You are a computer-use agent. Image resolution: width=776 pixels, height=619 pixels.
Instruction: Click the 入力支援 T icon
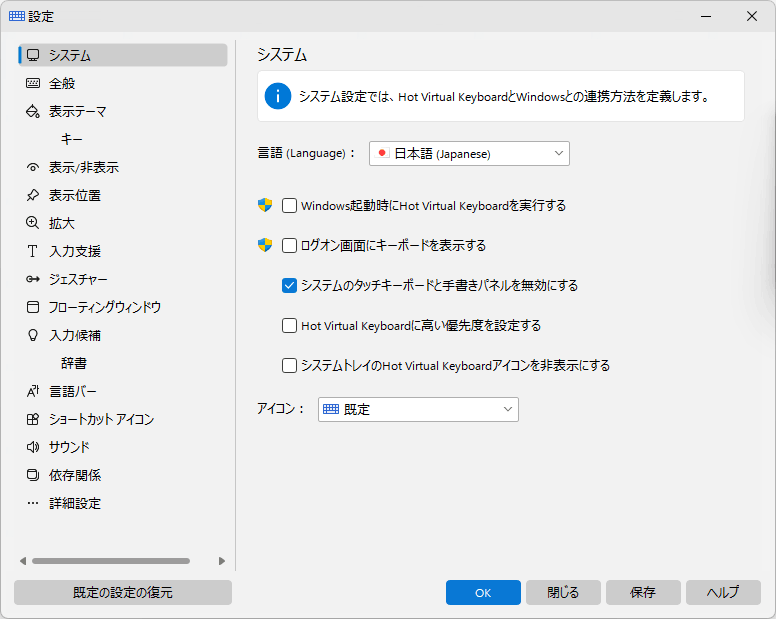click(x=33, y=251)
